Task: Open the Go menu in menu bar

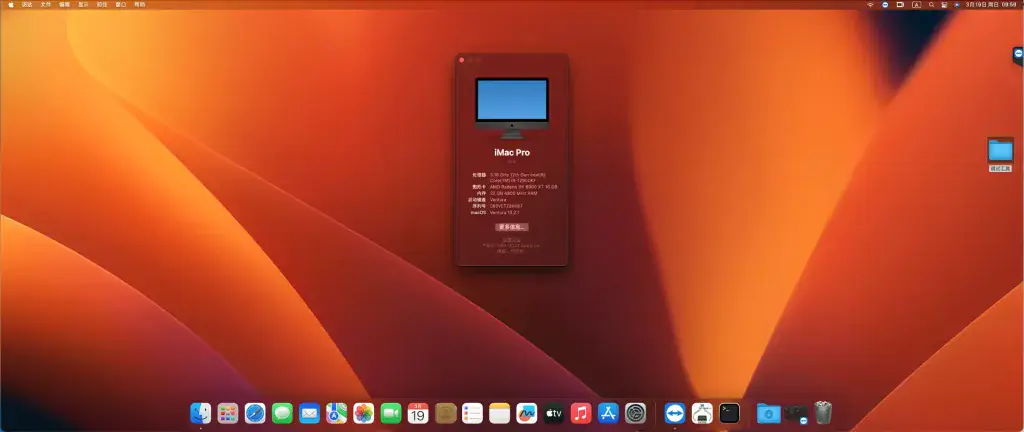Action: click(102, 5)
